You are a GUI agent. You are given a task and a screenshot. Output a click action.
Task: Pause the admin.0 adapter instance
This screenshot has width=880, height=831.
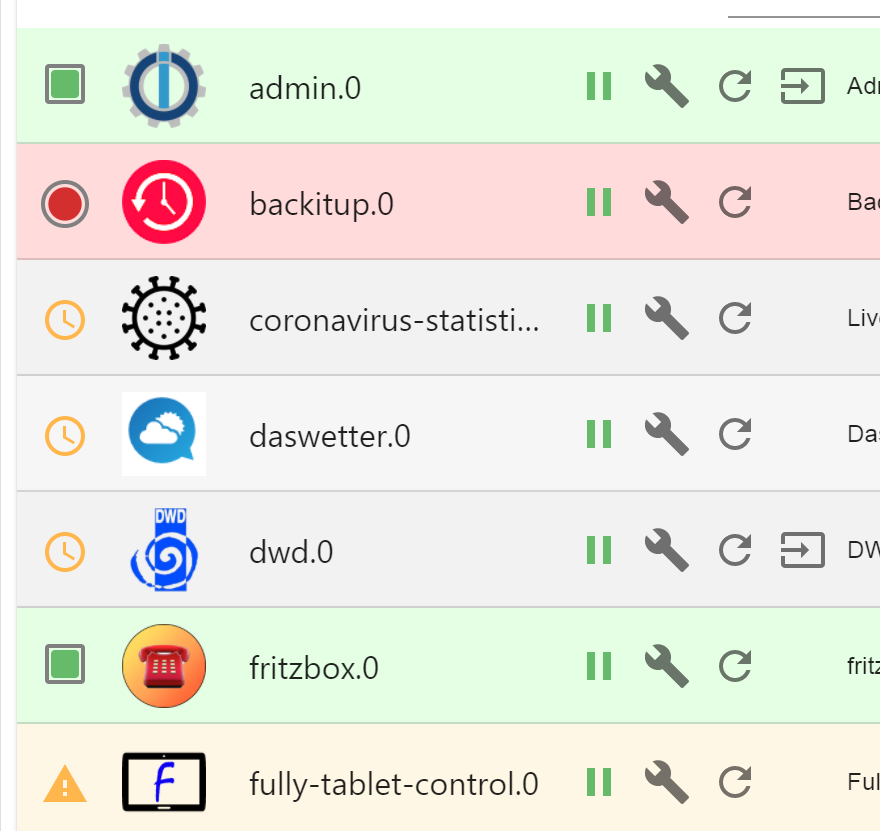[598, 86]
